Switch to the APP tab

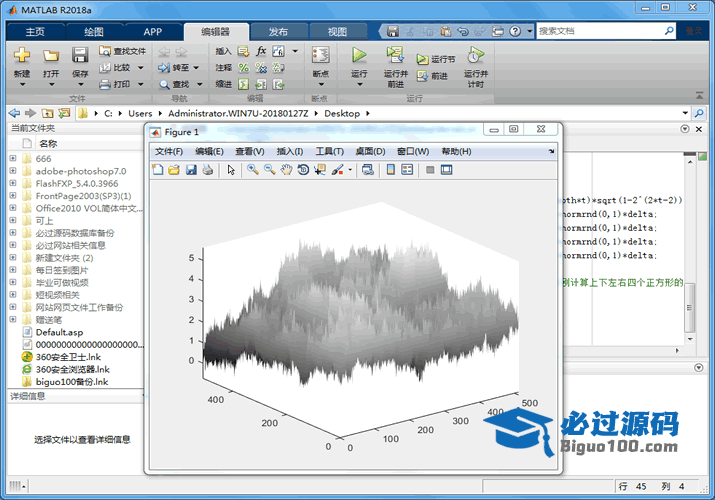152,31
